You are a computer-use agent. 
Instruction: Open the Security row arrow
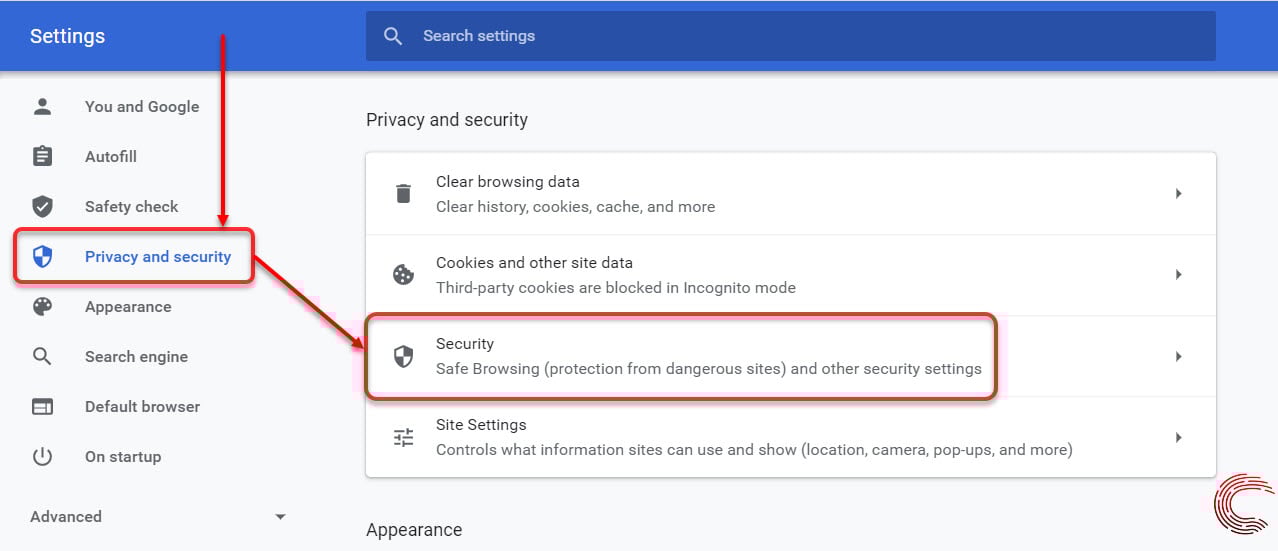click(1179, 356)
